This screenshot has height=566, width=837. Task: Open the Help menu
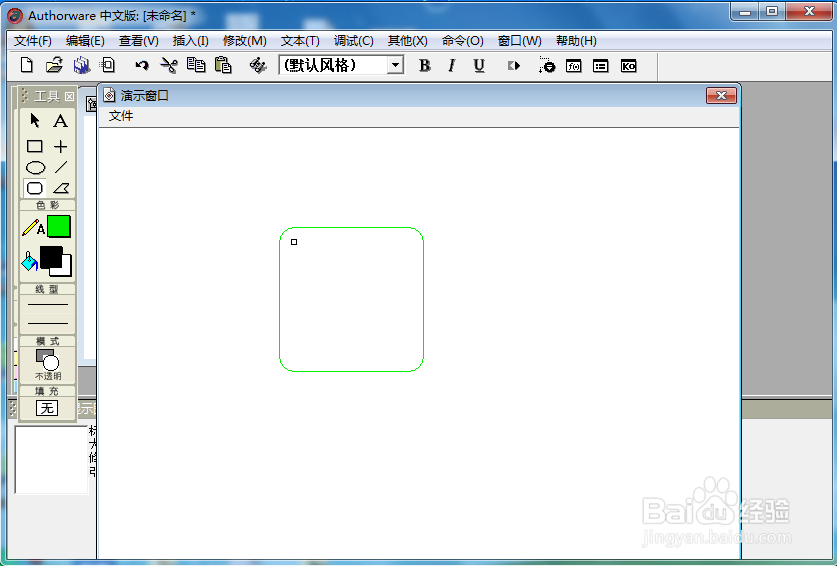pos(576,41)
